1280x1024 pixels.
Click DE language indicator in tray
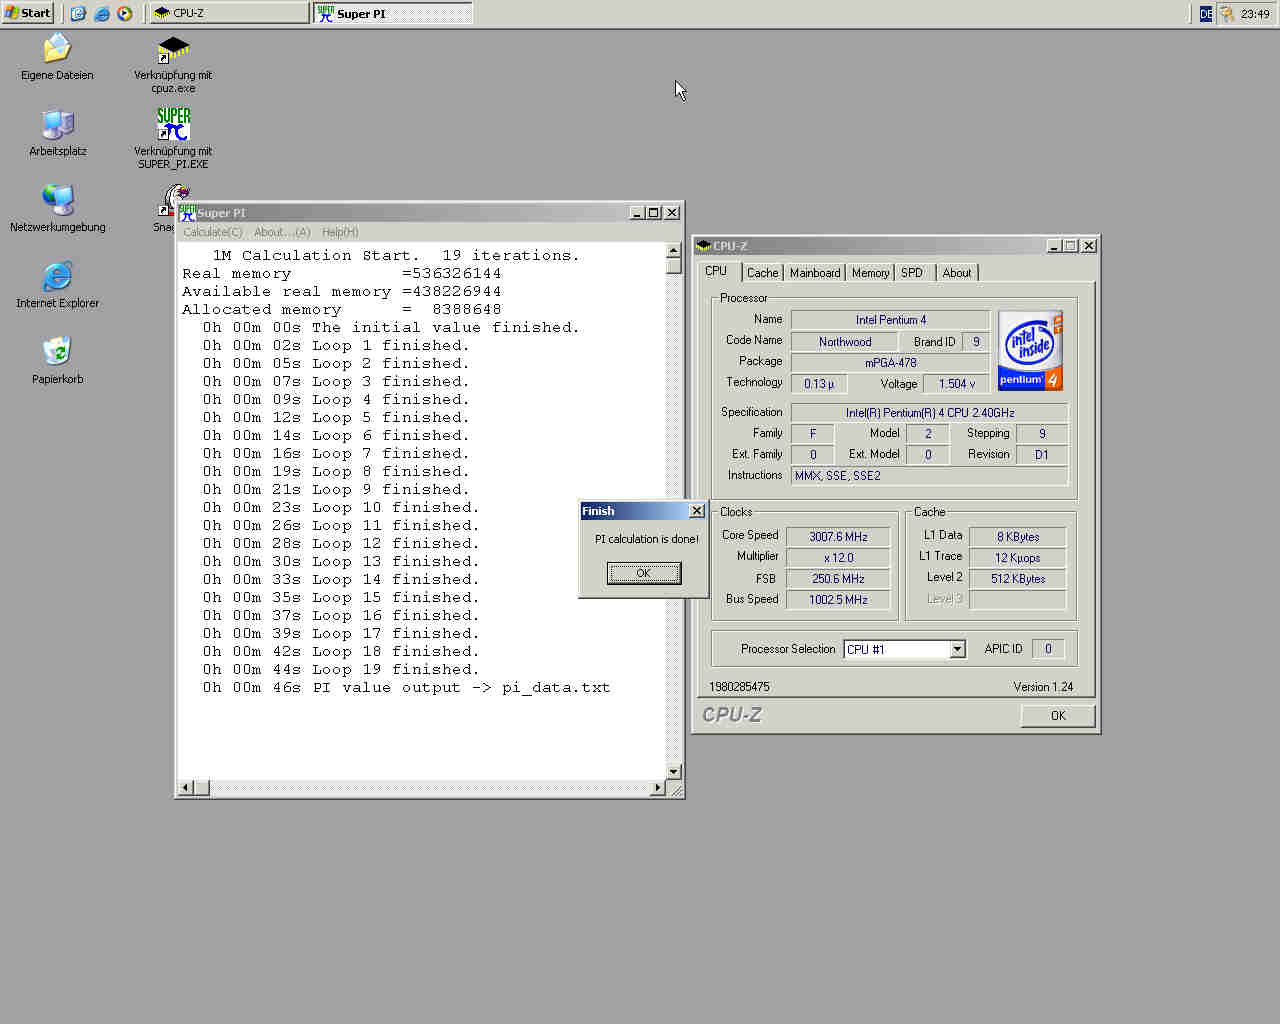pos(1205,13)
